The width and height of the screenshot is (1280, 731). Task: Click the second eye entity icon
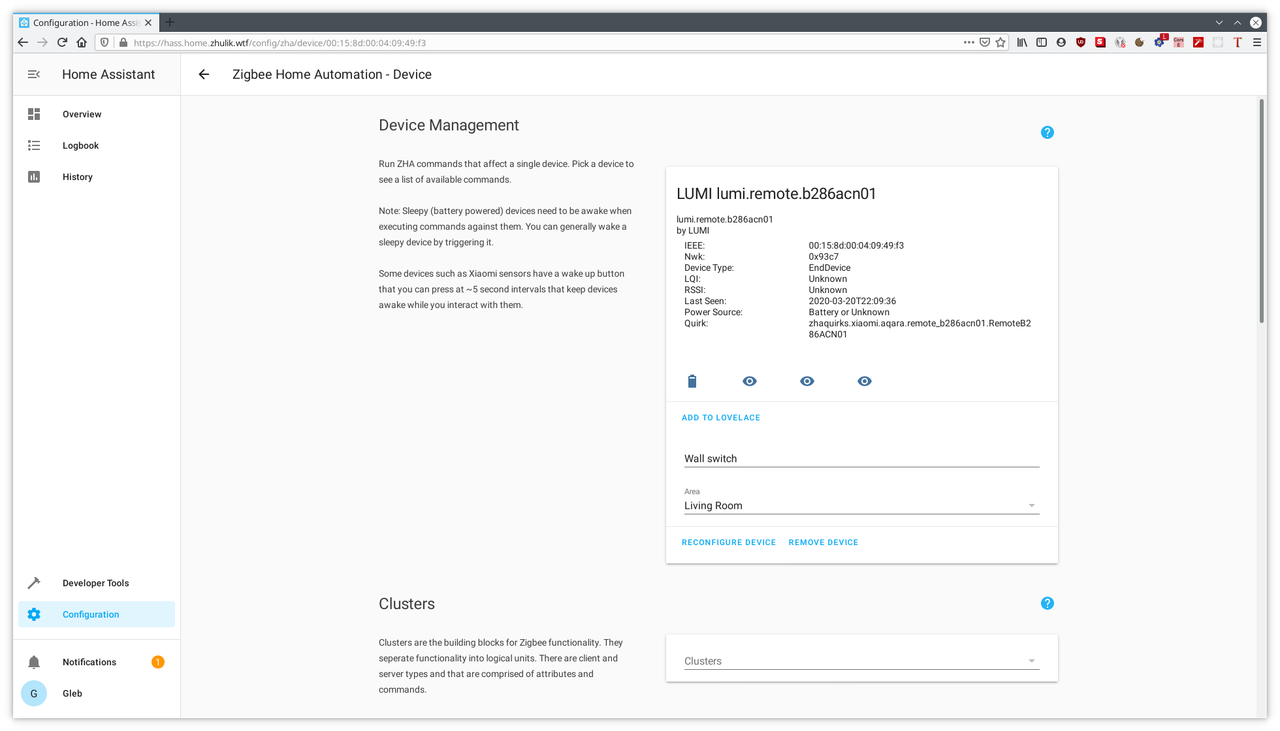point(807,381)
